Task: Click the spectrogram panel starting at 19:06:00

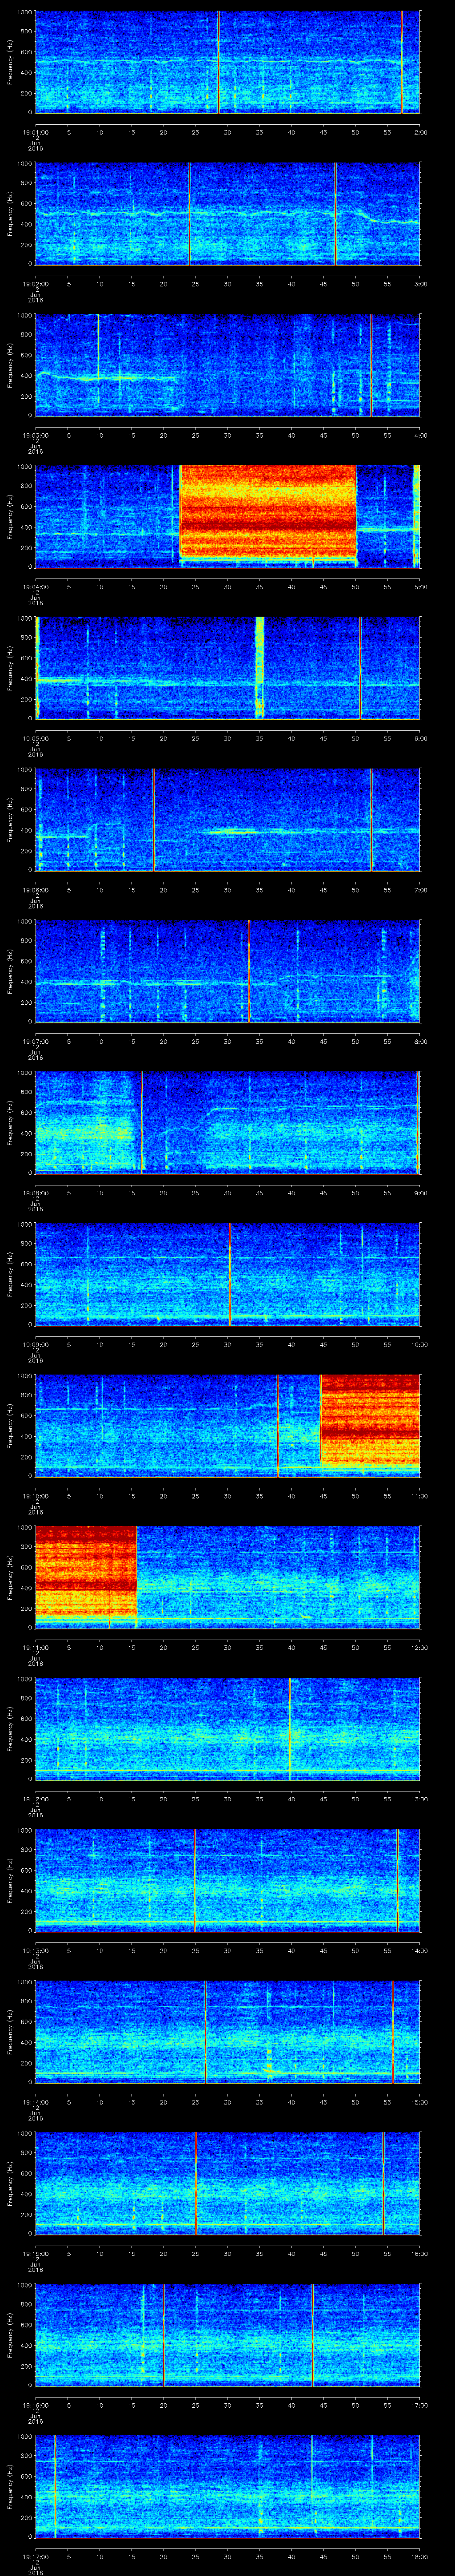Action: (x=227, y=819)
